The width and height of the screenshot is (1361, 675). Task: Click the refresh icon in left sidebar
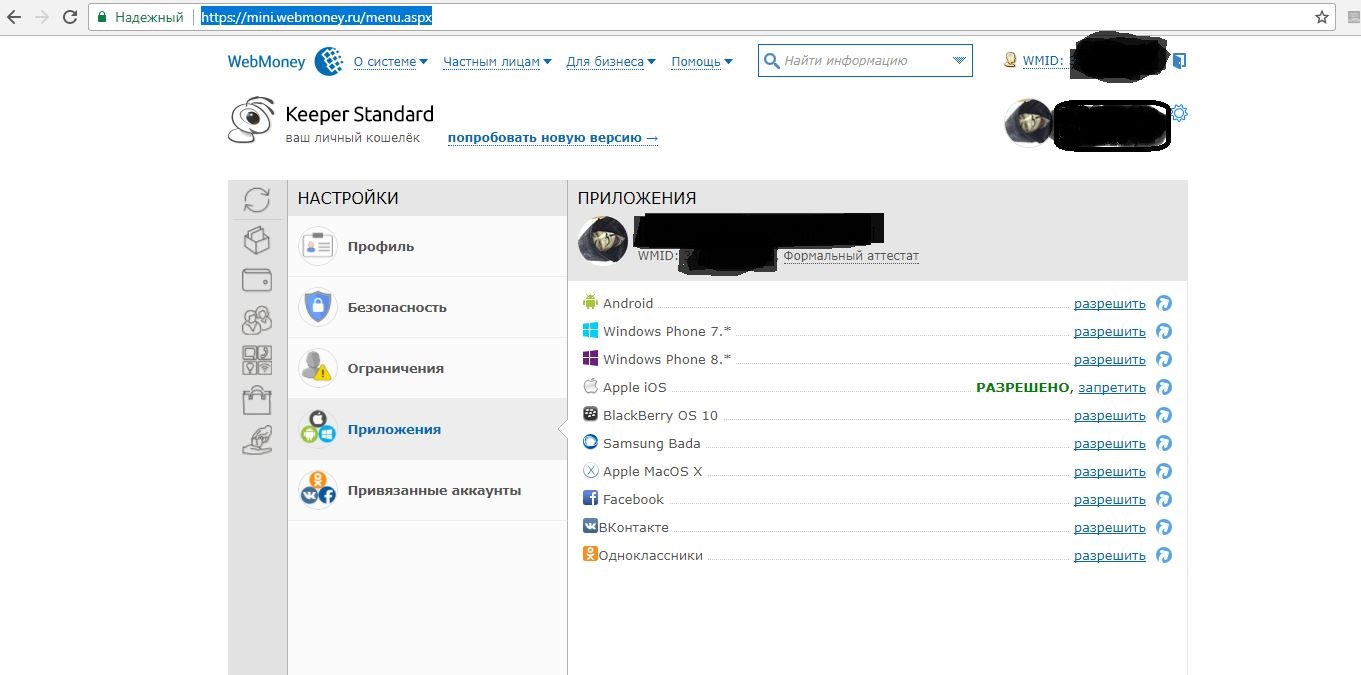pos(257,200)
